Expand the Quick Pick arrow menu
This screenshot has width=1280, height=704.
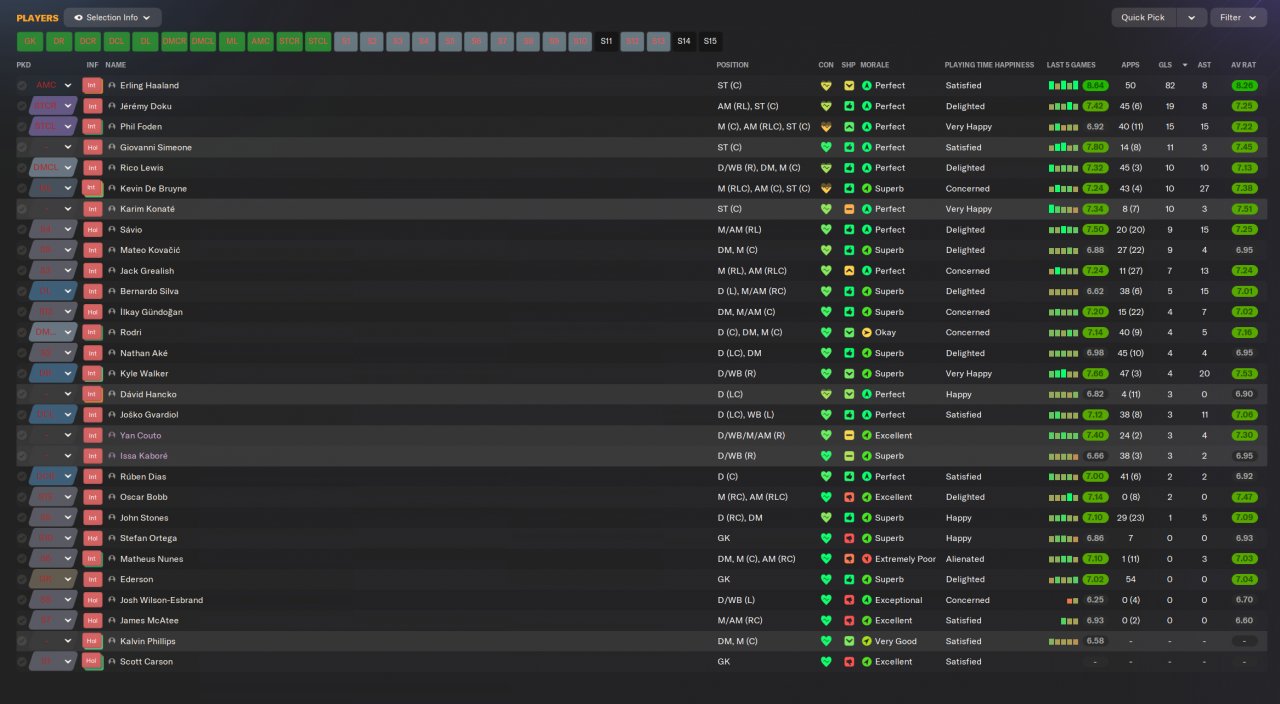[x=1192, y=17]
